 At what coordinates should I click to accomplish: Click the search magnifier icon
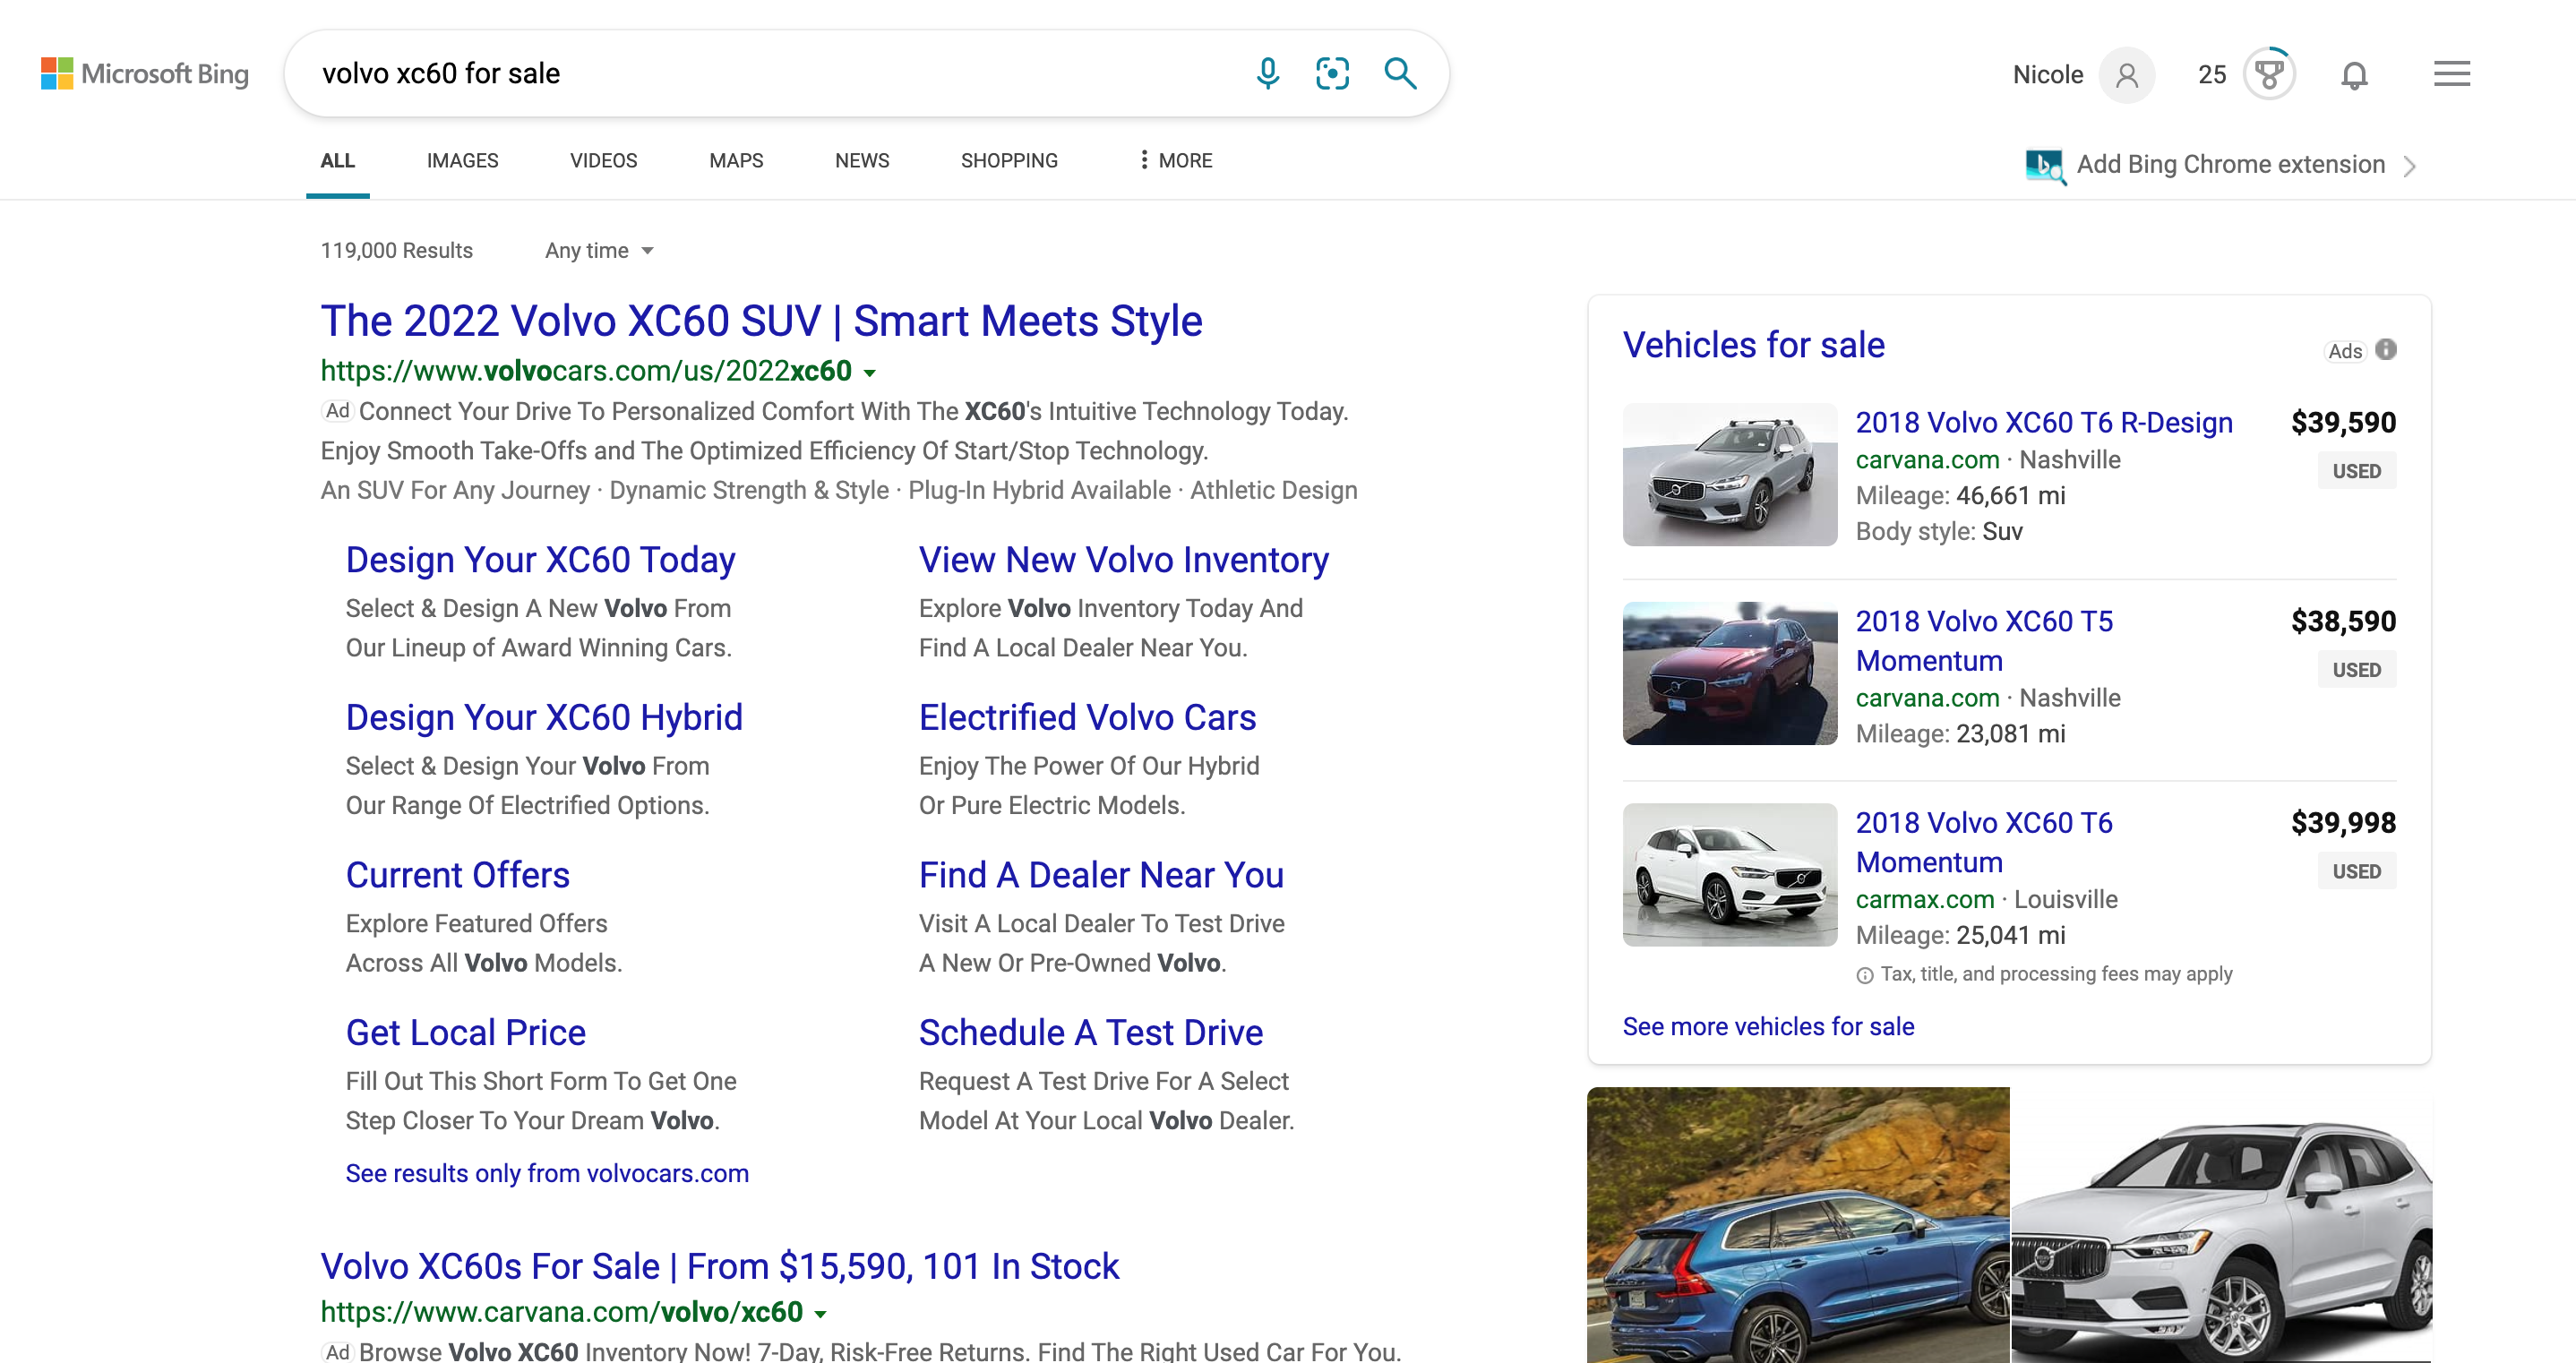1400,73
